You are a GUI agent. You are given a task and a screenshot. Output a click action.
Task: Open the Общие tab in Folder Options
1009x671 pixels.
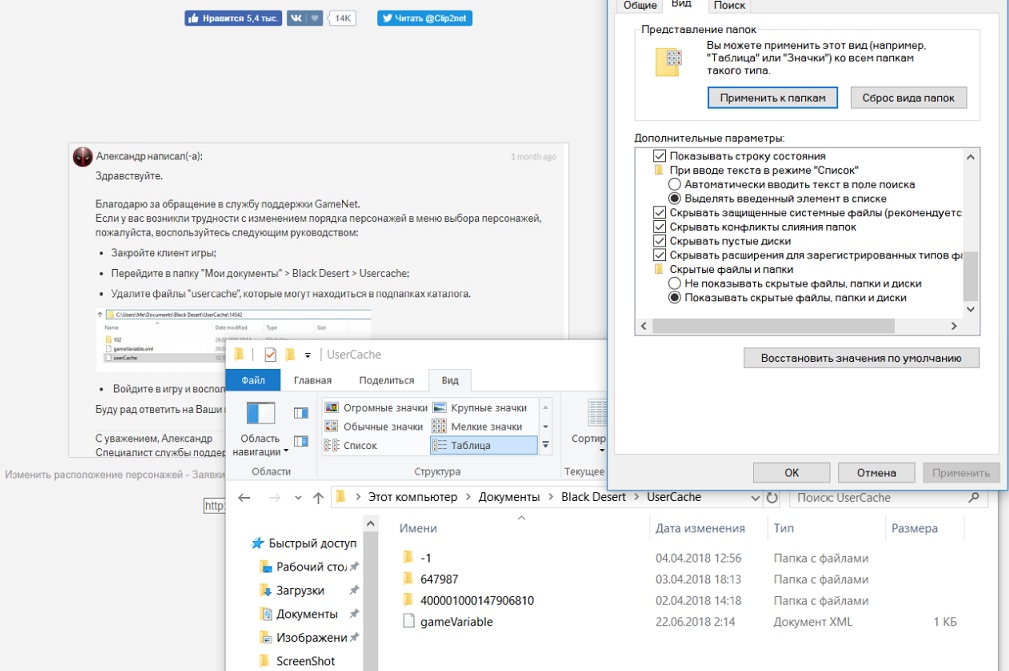640,6
